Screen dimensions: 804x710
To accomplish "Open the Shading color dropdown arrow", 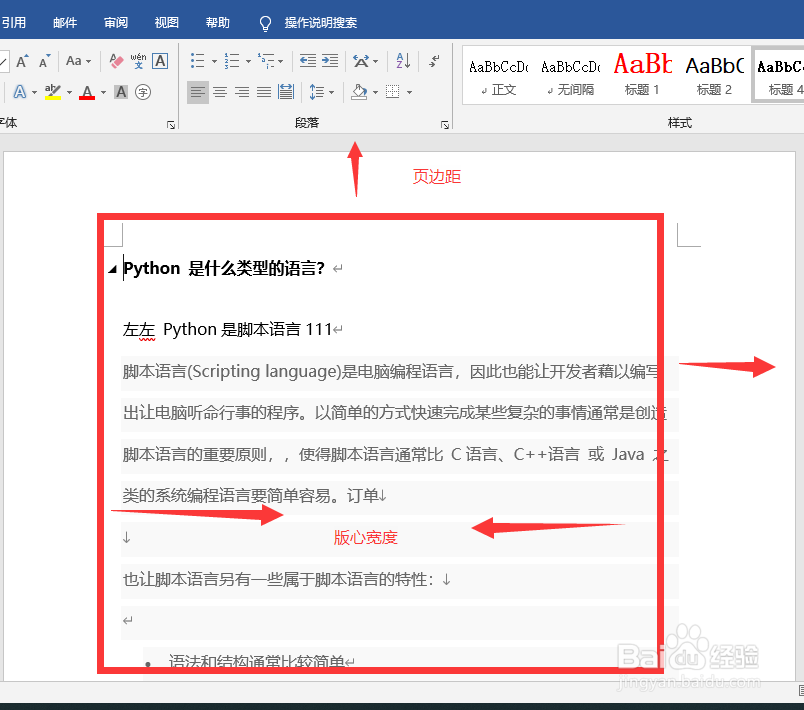I will (x=375, y=93).
